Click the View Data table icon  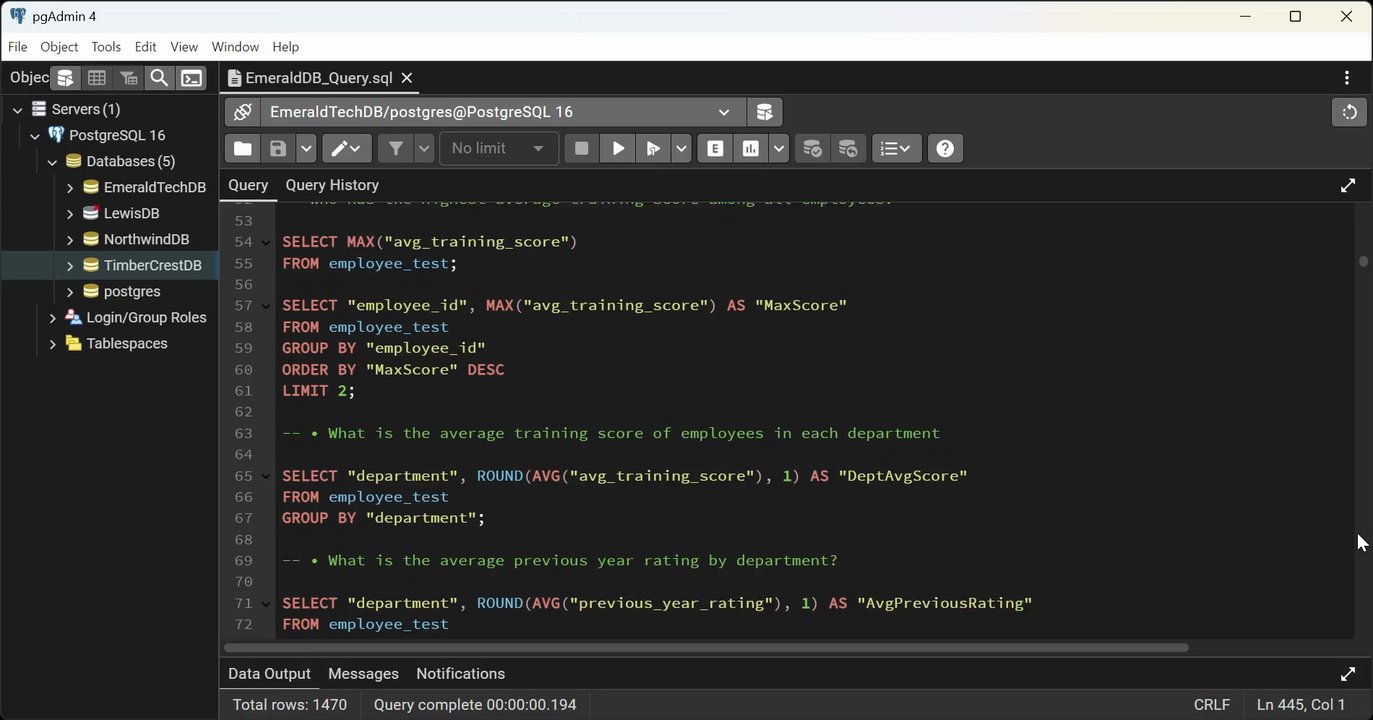[97, 78]
